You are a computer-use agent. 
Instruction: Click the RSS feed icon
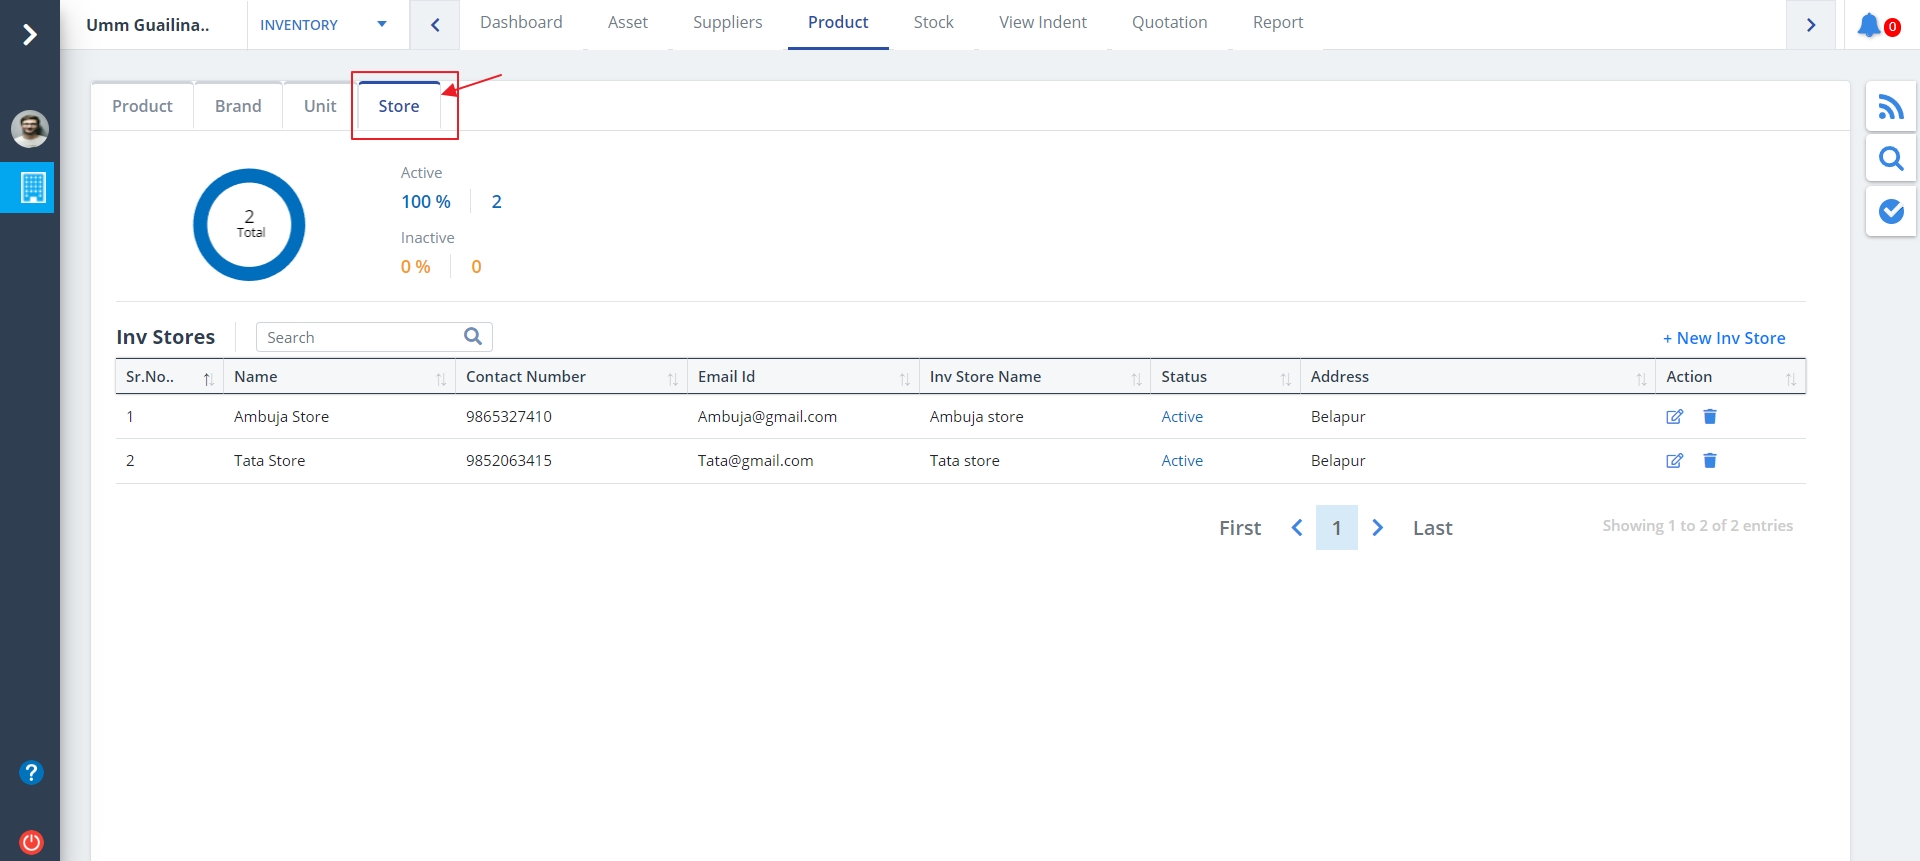pos(1890,107)
